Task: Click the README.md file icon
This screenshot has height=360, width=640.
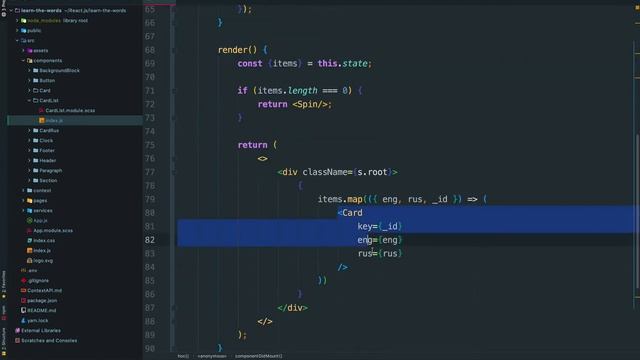Action: click(x=23, y=311)
